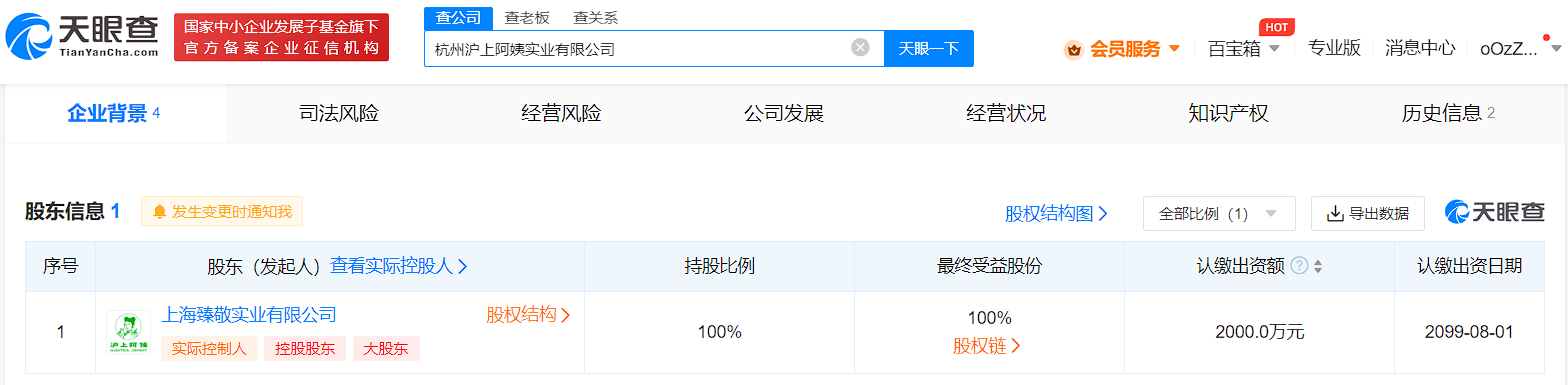Click the 最终受益股份 column header

[x=990, y=266]
